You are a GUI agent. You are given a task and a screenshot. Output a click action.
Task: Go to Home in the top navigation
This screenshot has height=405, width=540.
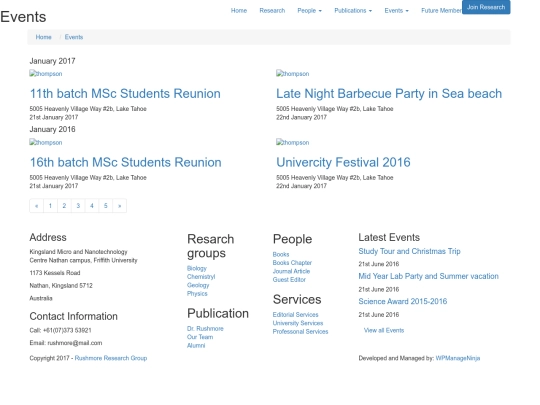(239, 11)
